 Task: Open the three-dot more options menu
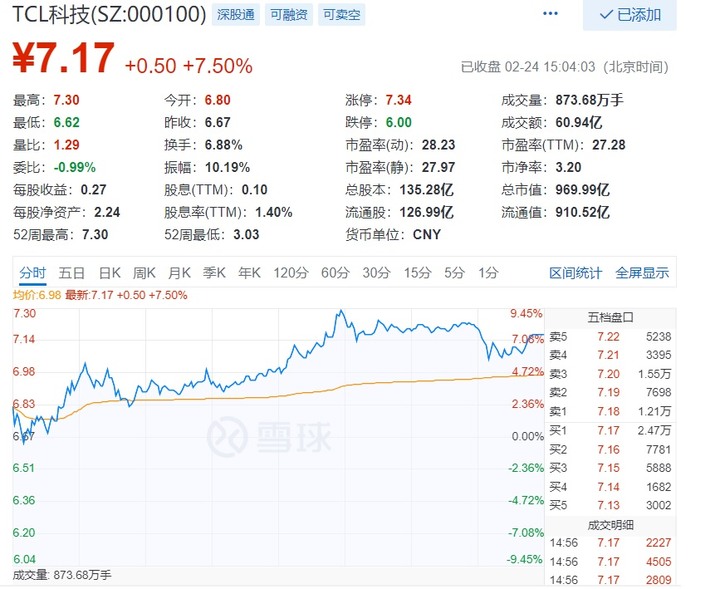pos(550,14)
